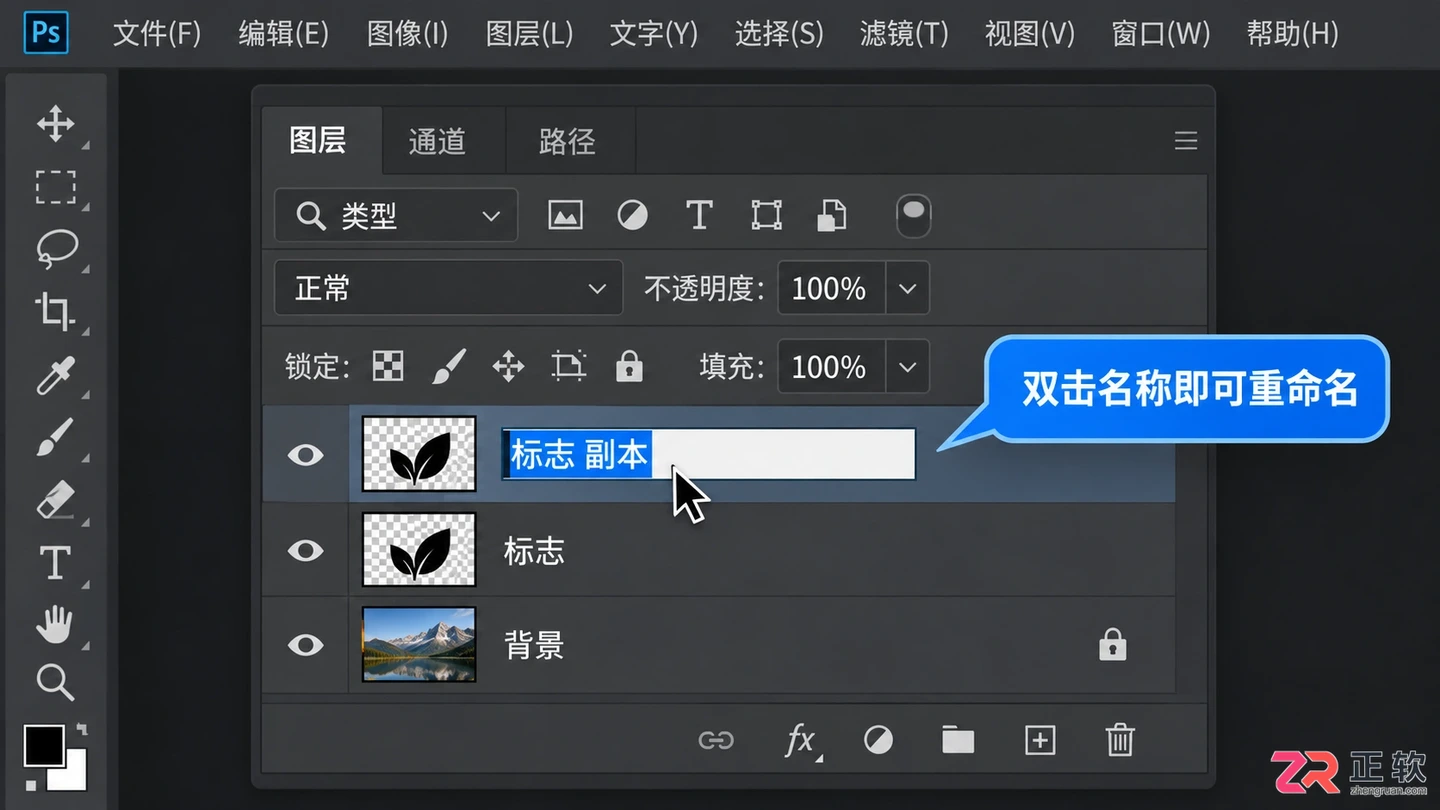Select the Zoom tool
Image resolution: width=1440 pixels, height=810 pixels.
click(55, 682)
